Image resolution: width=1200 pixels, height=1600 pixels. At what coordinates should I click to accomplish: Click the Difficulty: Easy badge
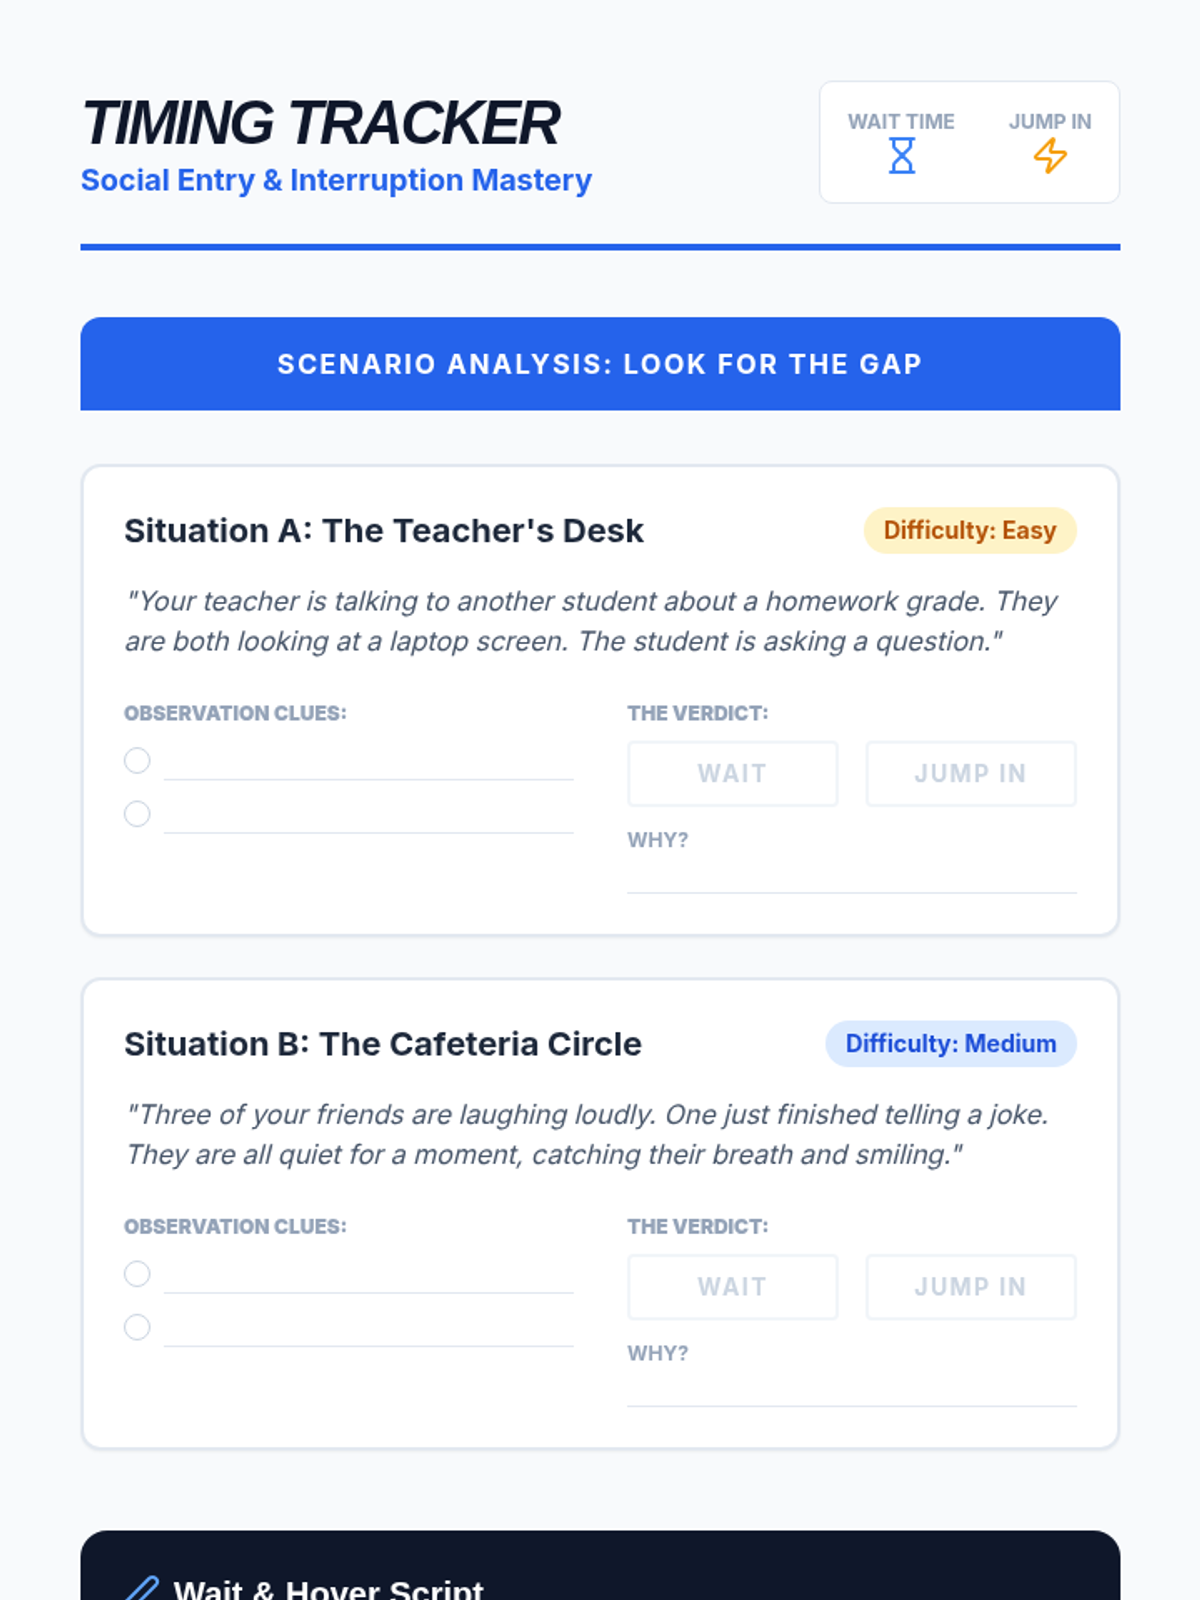(x=970, y=531)
